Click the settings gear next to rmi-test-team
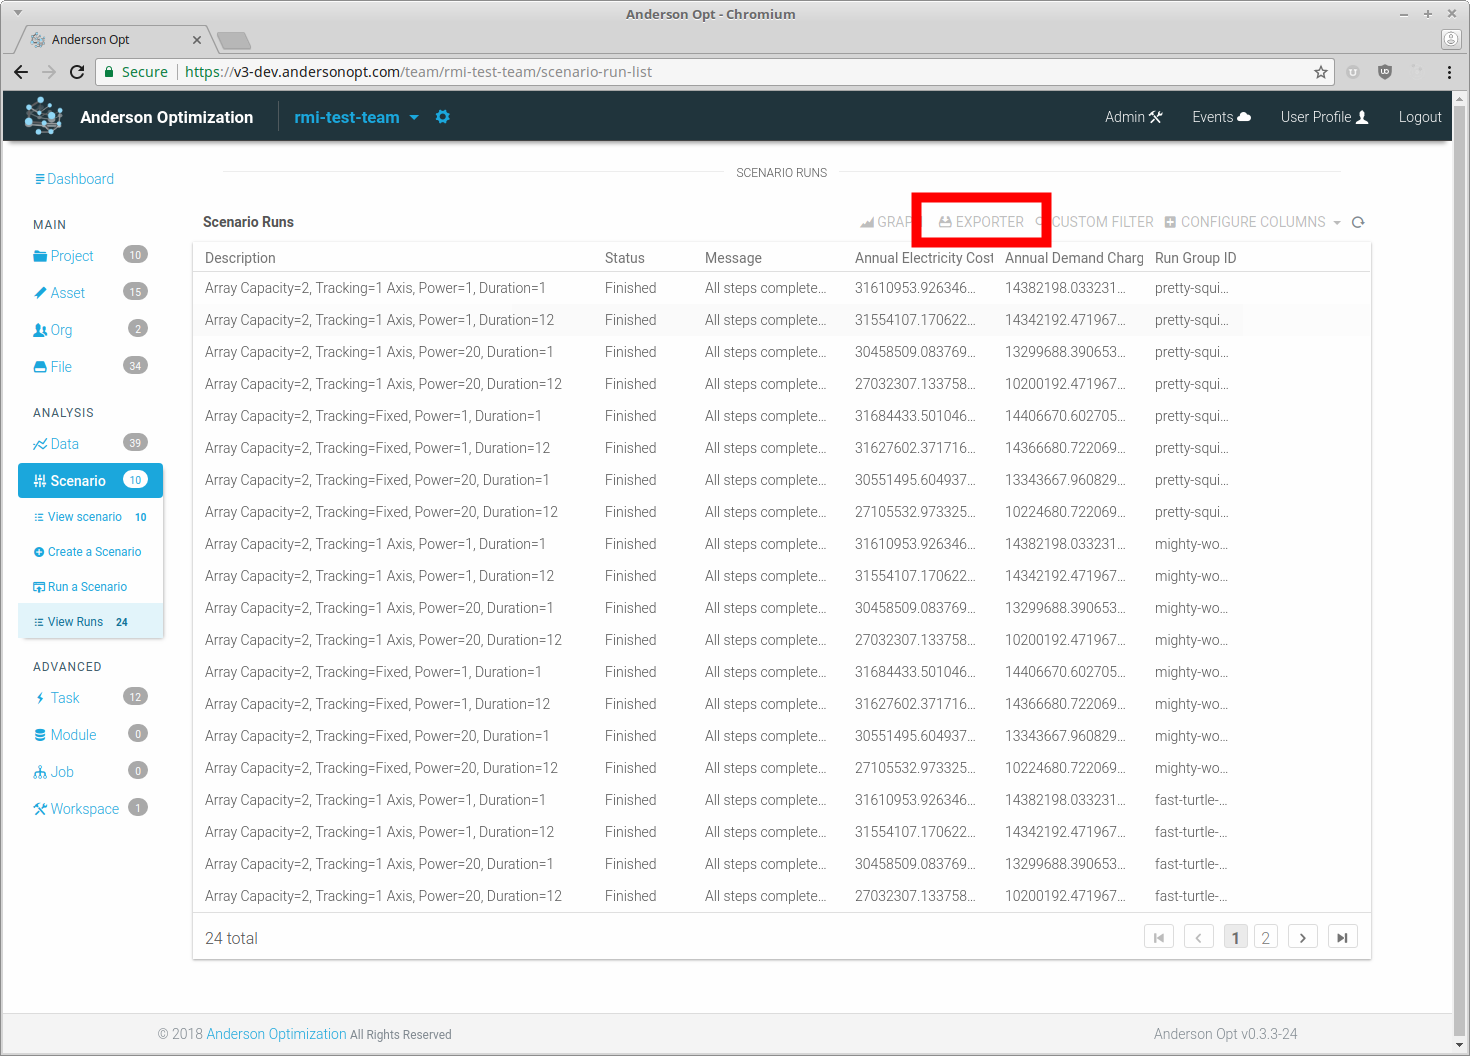The image size is (1470, 1056). [443, 117]
